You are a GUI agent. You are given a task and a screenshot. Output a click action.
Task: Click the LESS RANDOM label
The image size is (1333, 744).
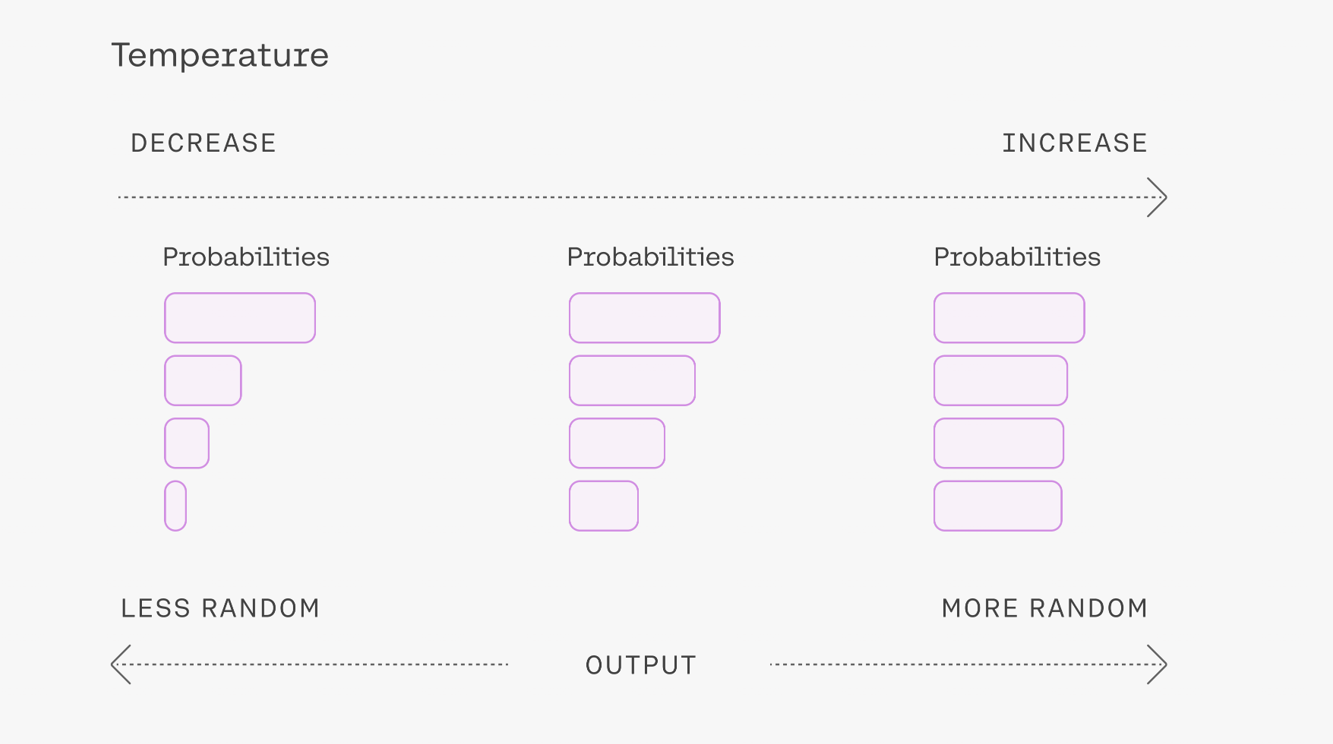[220, 608]
